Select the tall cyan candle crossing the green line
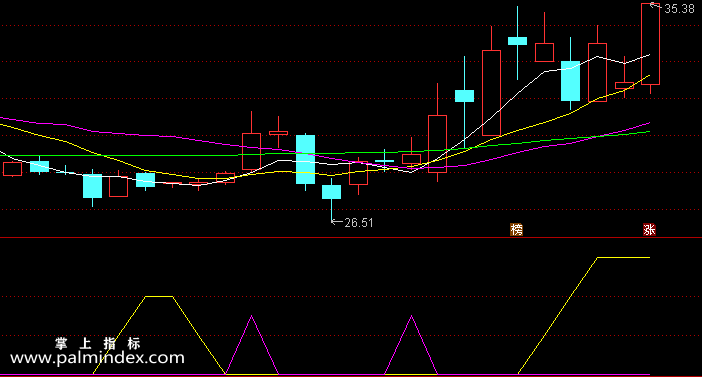 pyautogui.click(x=305, y=162)
